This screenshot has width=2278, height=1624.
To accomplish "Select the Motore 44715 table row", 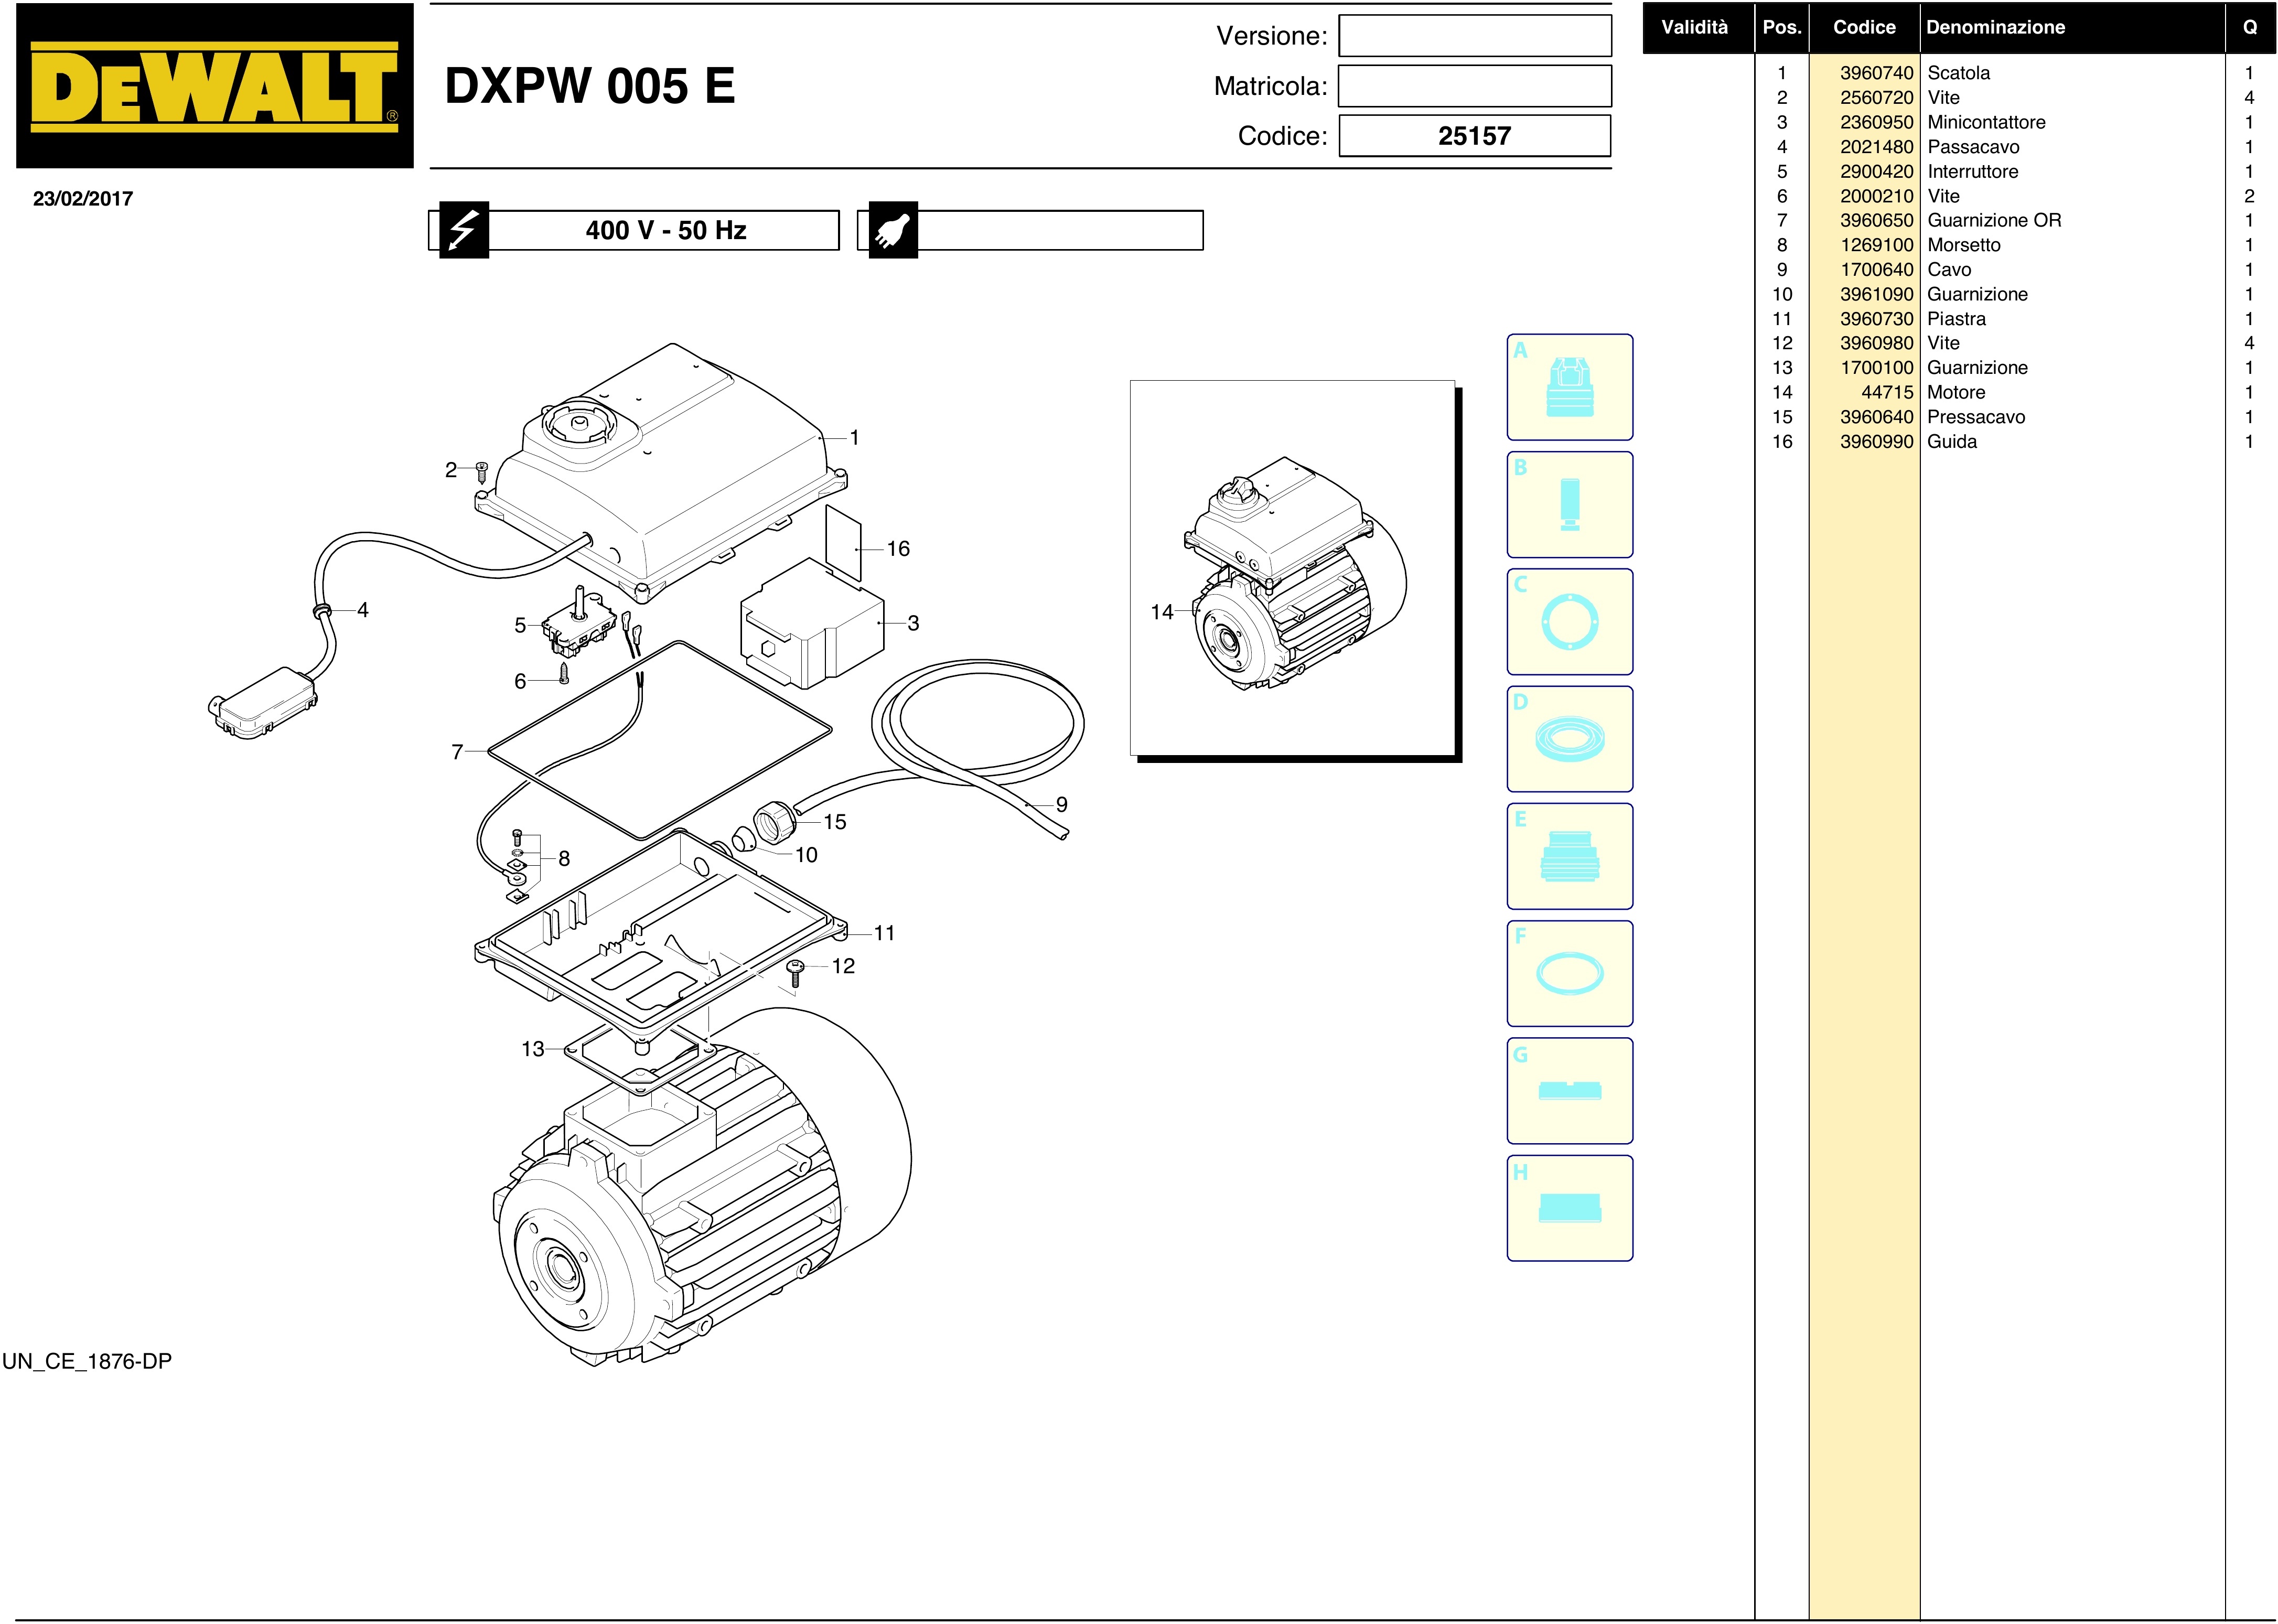I will tap(1955, 393).
